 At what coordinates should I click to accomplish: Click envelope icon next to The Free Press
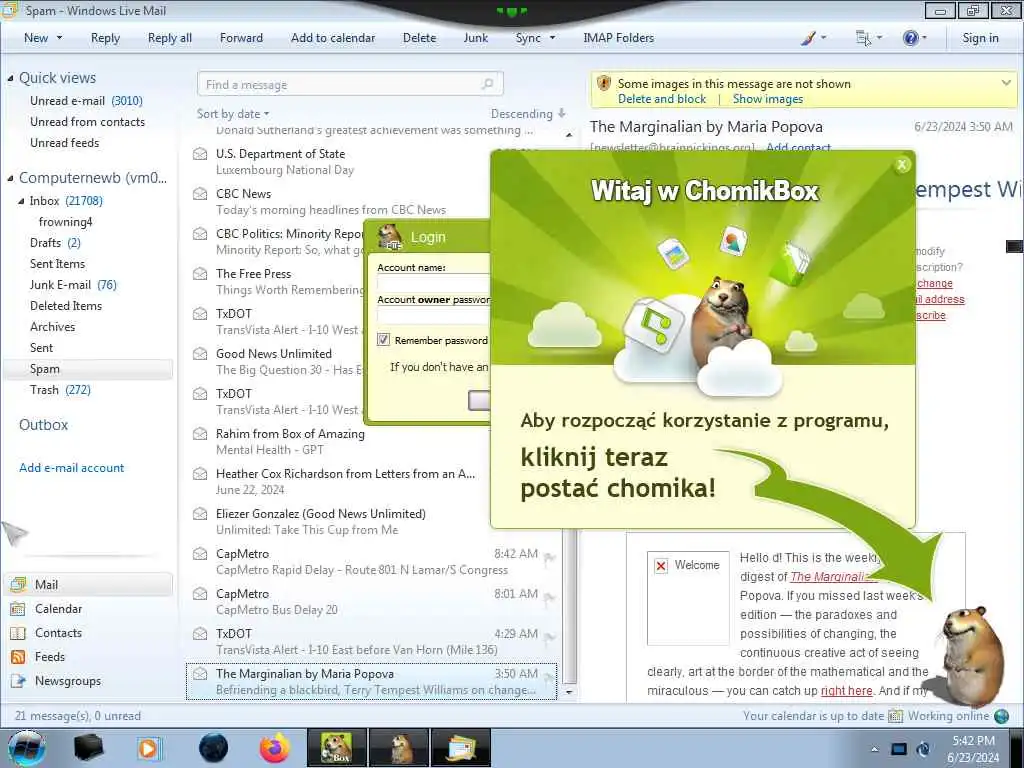pos(200,274)
